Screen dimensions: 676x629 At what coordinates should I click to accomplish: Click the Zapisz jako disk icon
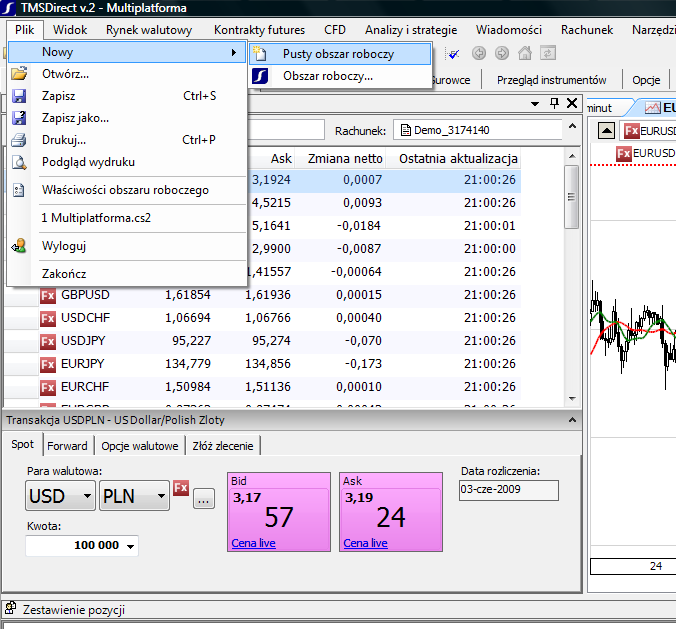click(19, 118)
